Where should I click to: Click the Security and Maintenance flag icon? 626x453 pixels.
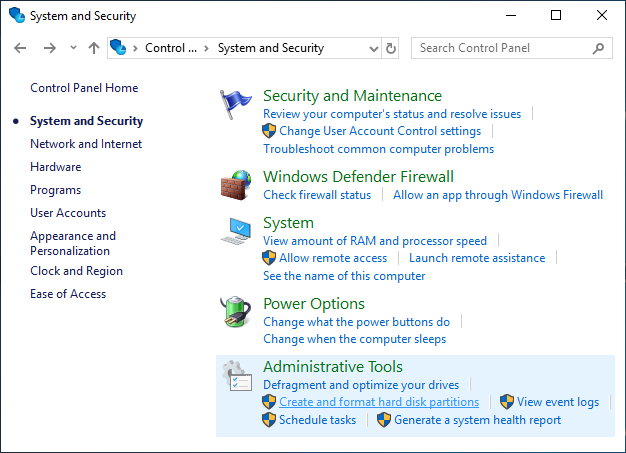(x=236, y=104)
